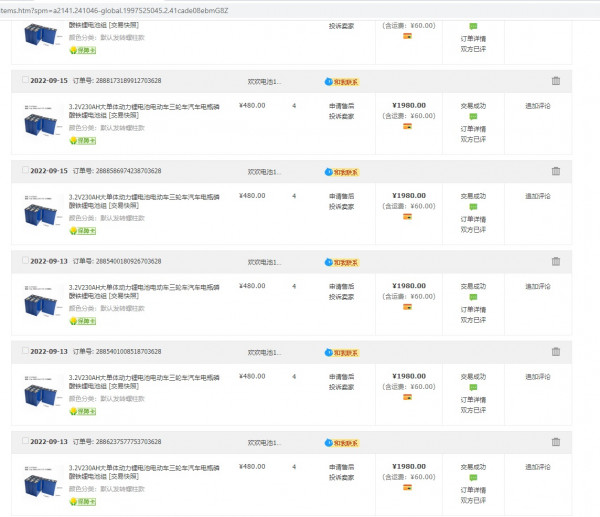View 双方已评 reviews for order 2886237577753703628

point(473,500)
